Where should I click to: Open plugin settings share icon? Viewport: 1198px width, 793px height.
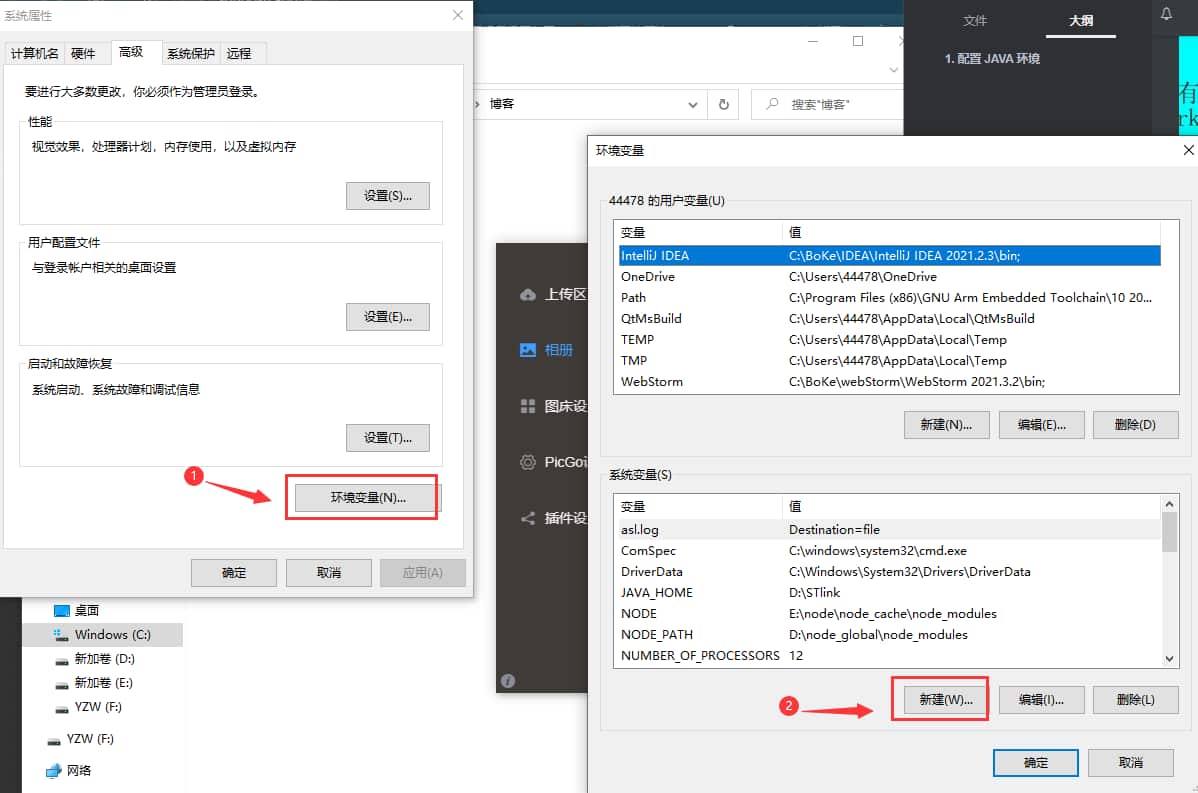pyautogui.click(x=528, y=518)
